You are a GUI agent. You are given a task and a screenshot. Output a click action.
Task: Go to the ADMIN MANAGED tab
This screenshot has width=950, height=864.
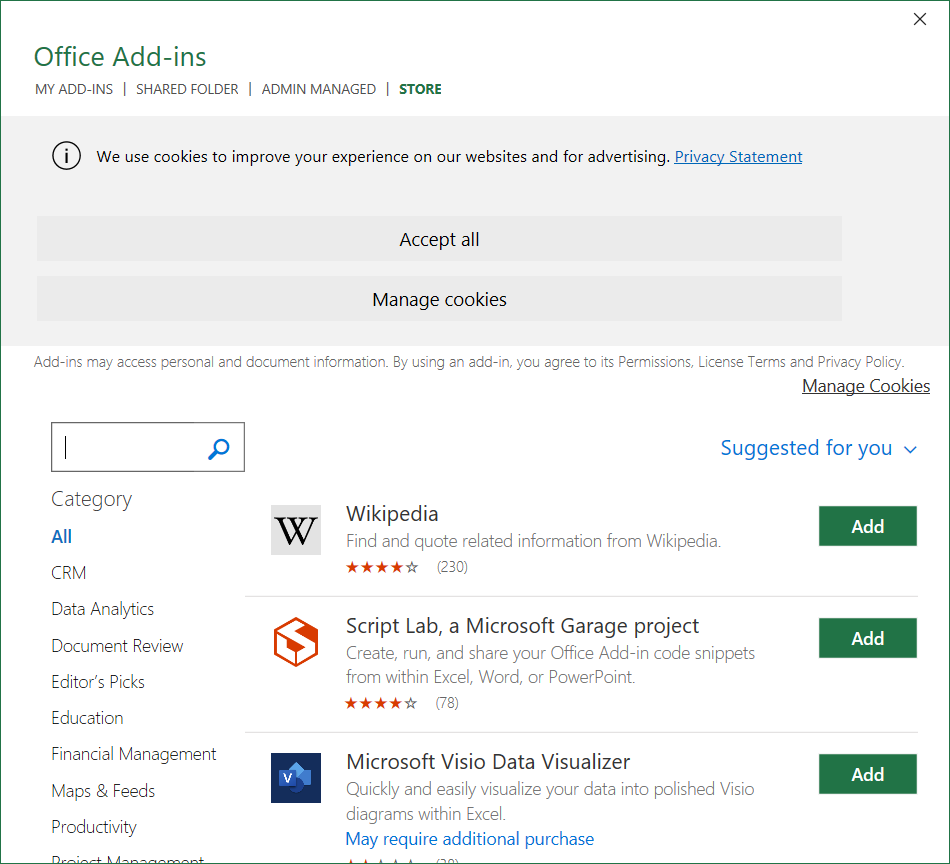[319, 89]
